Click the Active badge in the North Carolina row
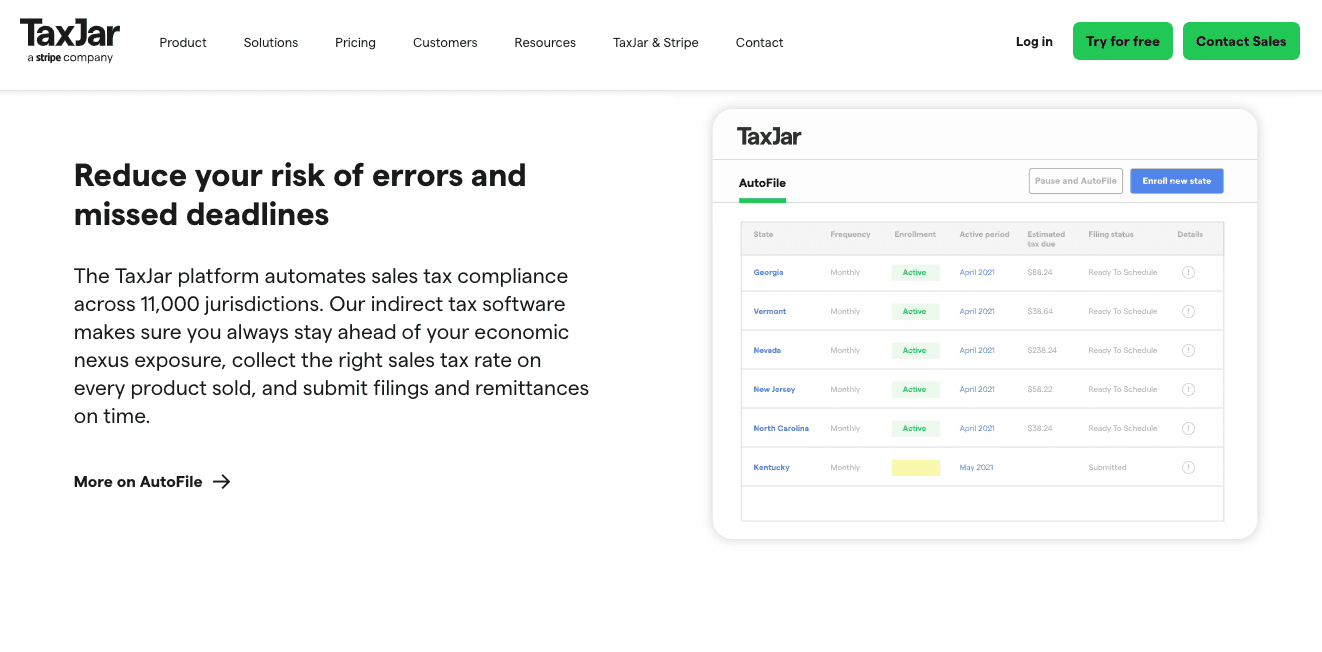 [x=915, y=428]
